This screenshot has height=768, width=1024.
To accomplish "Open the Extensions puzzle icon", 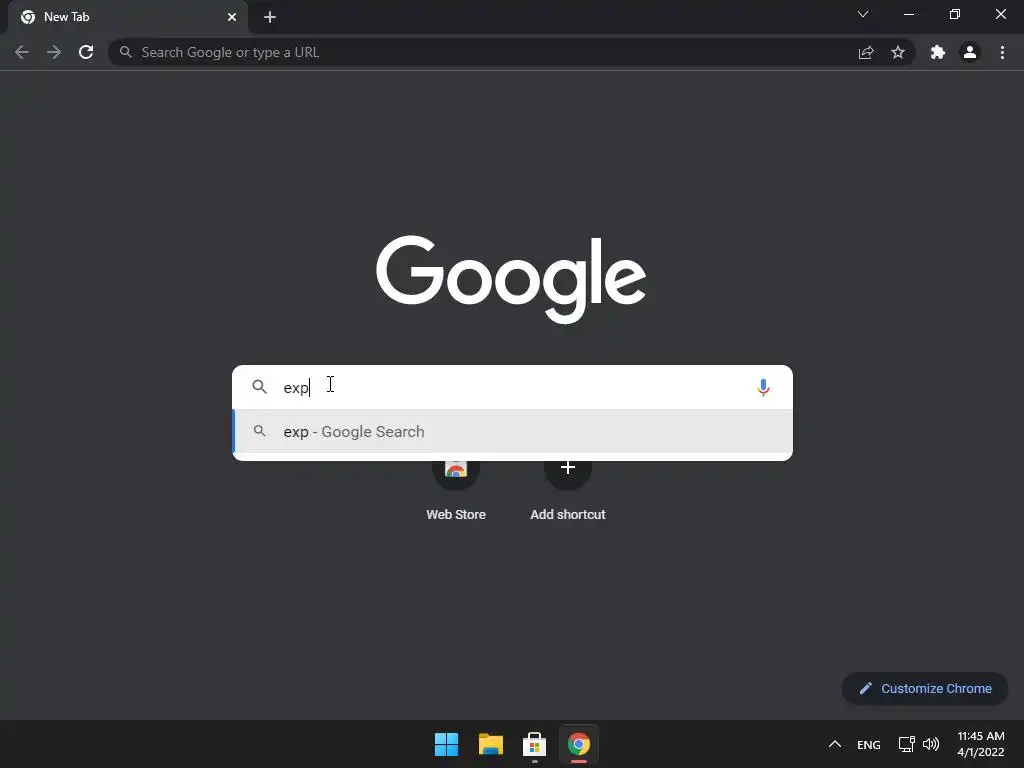I will [938, 52].
